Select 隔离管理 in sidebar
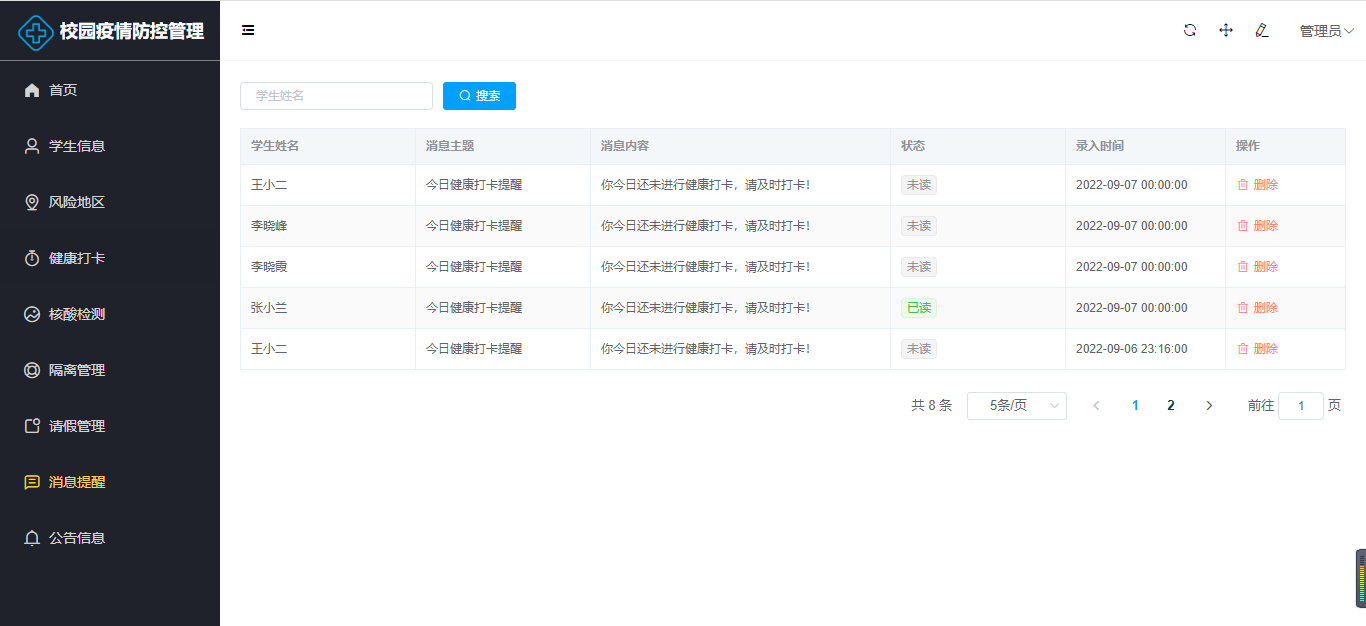 76,370
